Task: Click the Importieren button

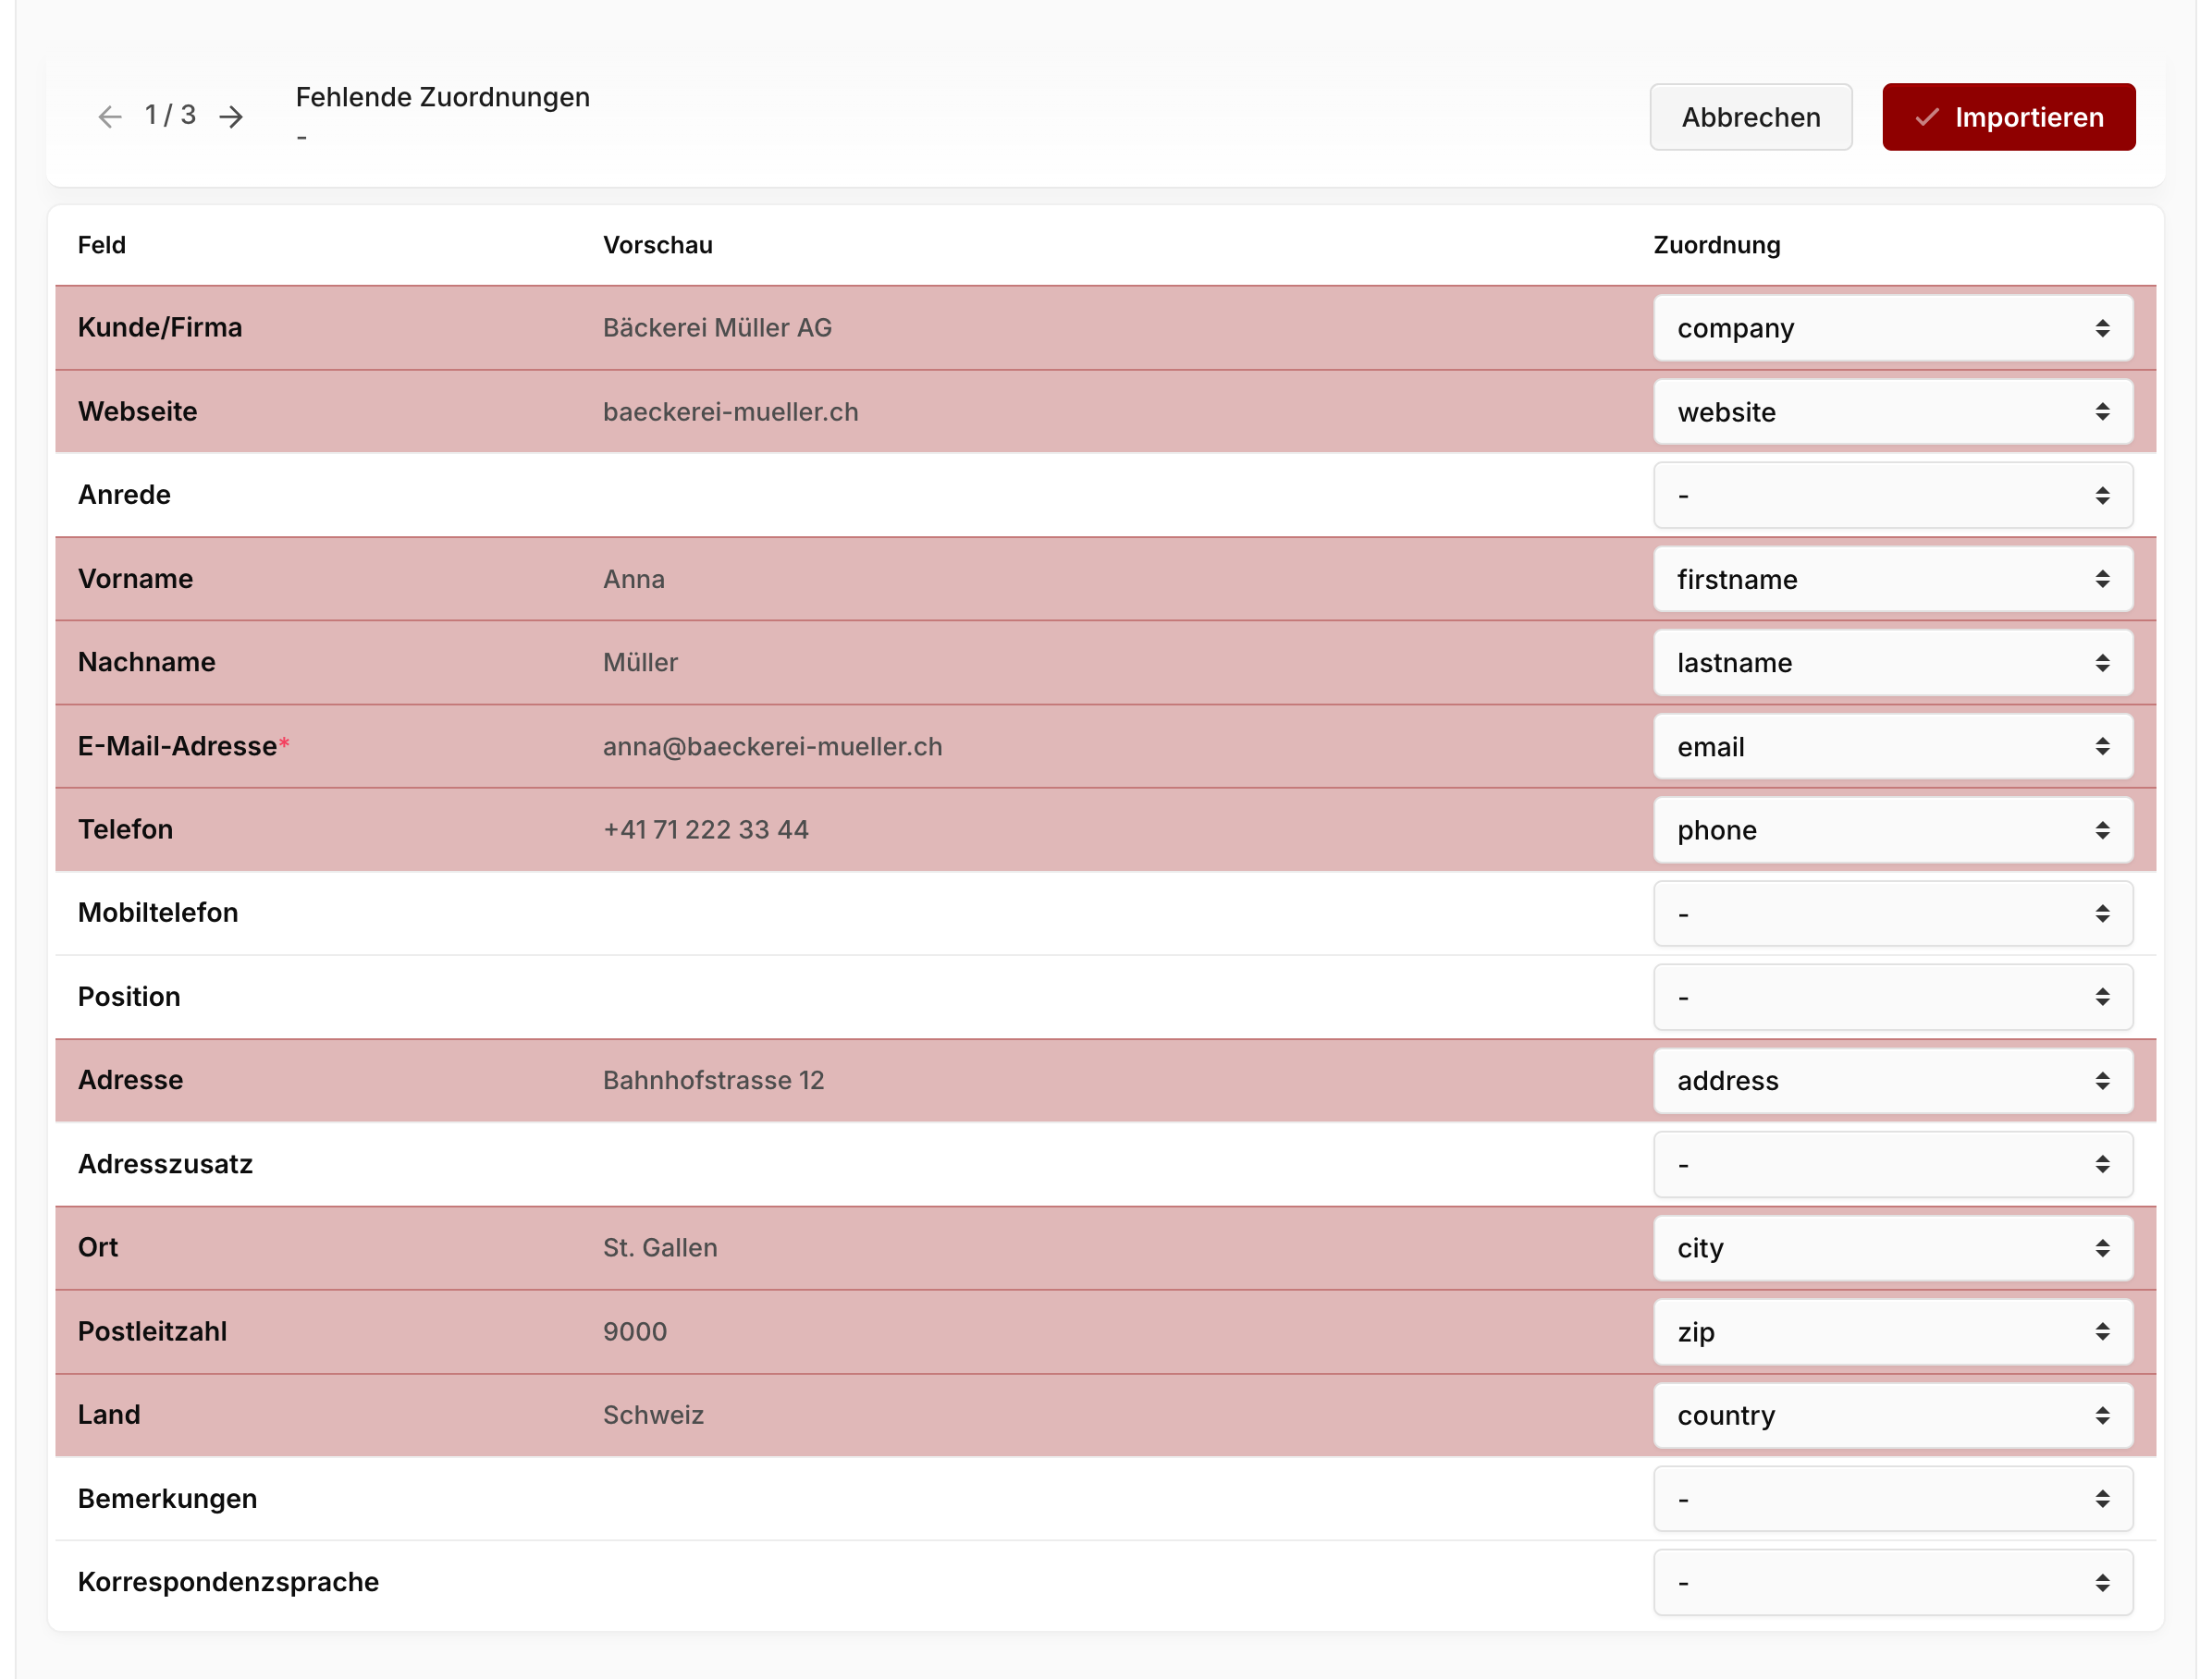Action: (x=2008, y=117)
